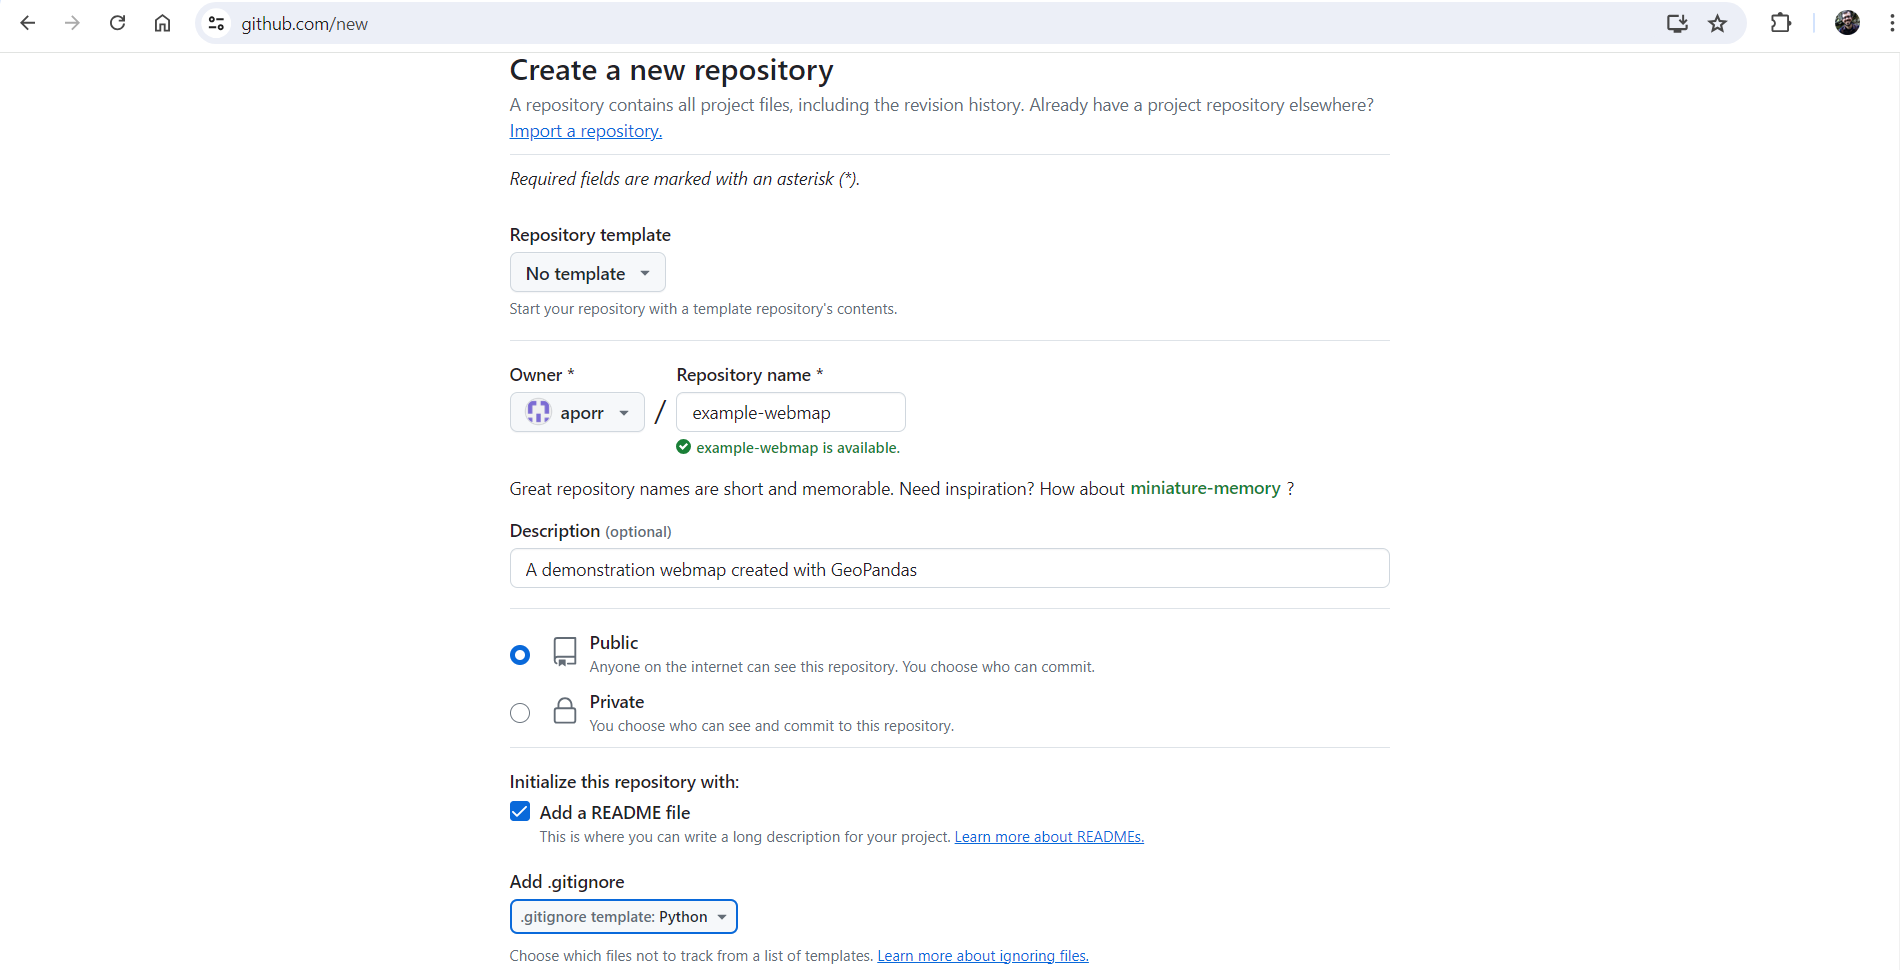The width and height of the screenshot is (1900, 970).
Task: Click the green availability checkmark icon
Action: (x=684, y=447)
